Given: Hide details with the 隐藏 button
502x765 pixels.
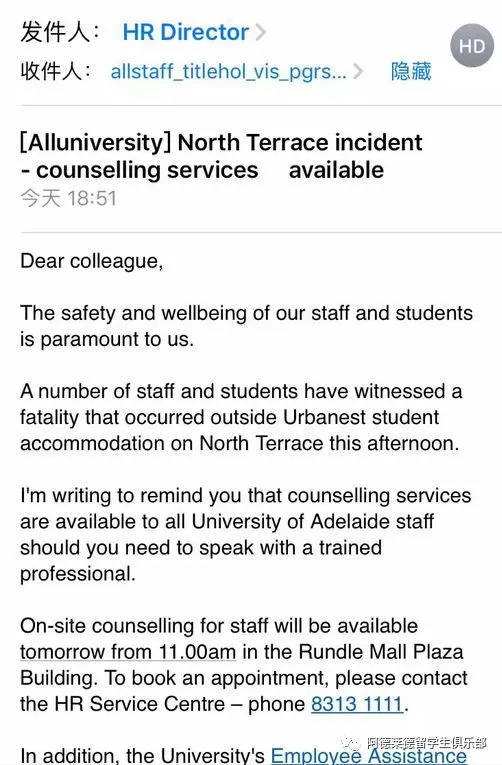Looking at the screenshot, I should coord(411,71).
